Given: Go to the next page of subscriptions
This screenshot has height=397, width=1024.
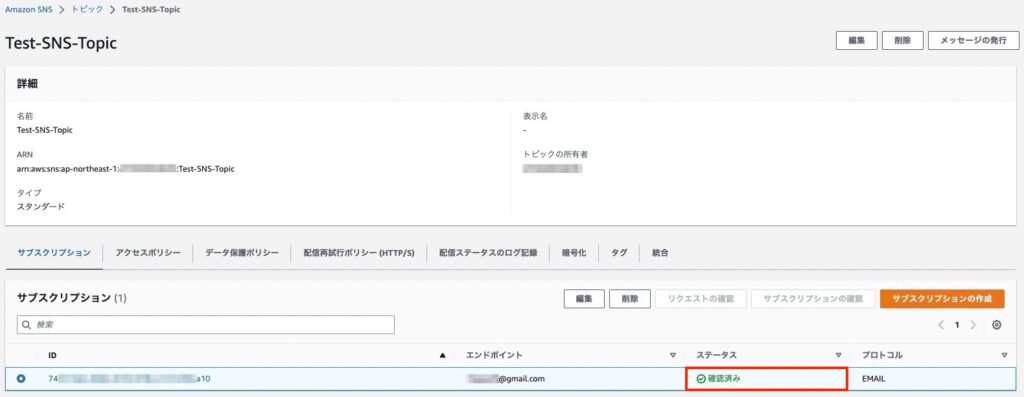Looking at the screenshot, I should point(973,325).
